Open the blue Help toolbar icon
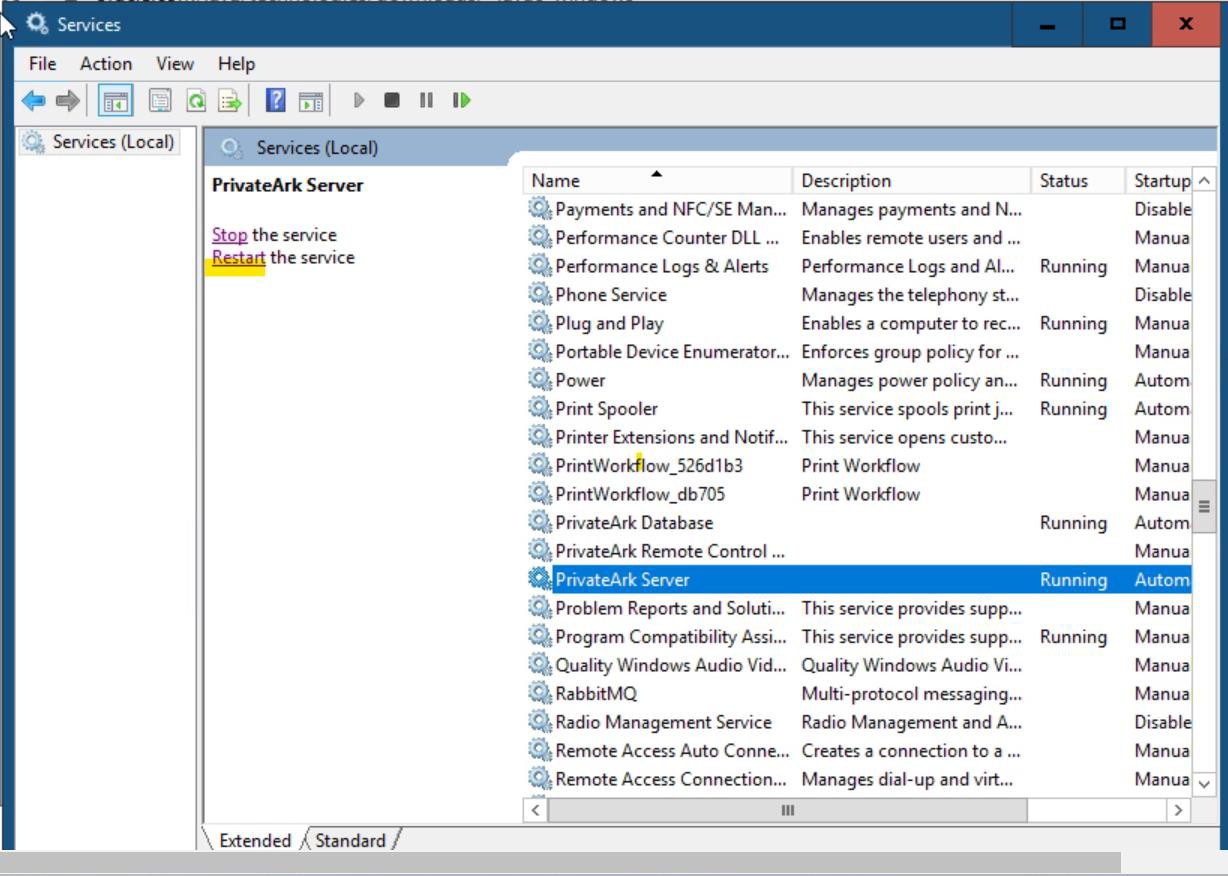The width and height of the screenshot is (1228, 876). click(275, 100)
